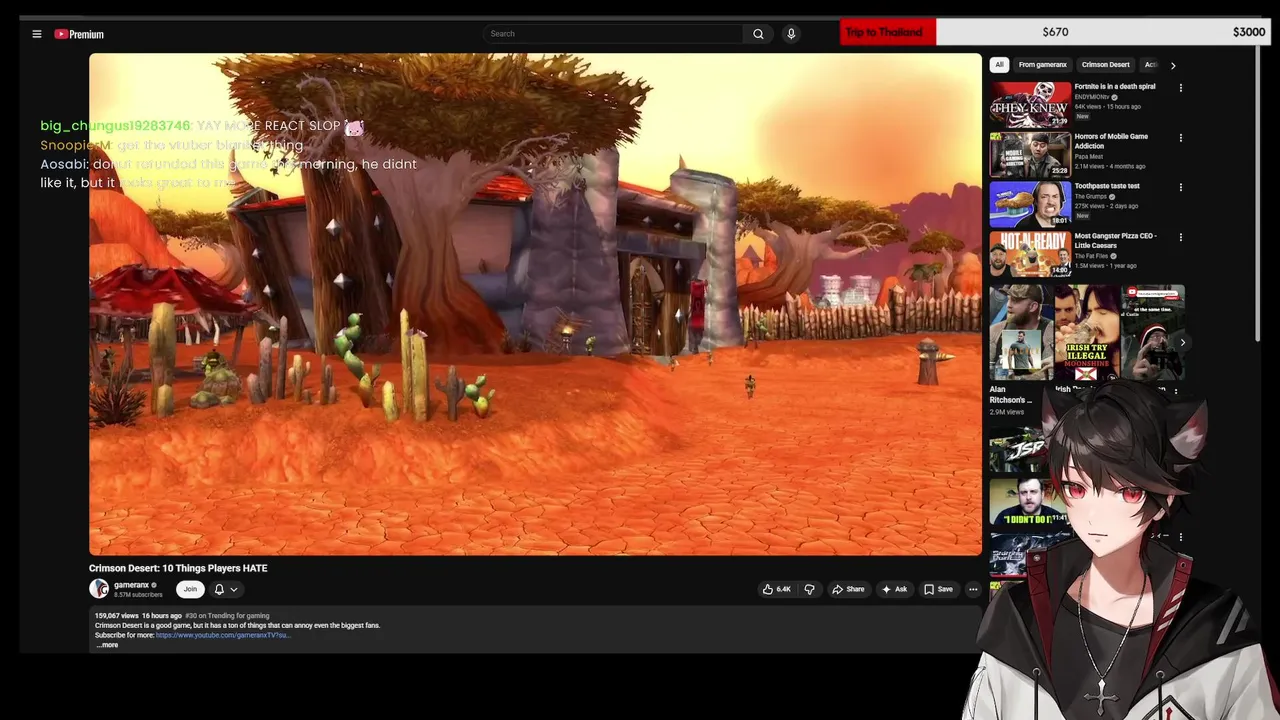The image size is (1280, 720).
Task: Open the gameranxTV subscribe link
Action: click(223, 635)
